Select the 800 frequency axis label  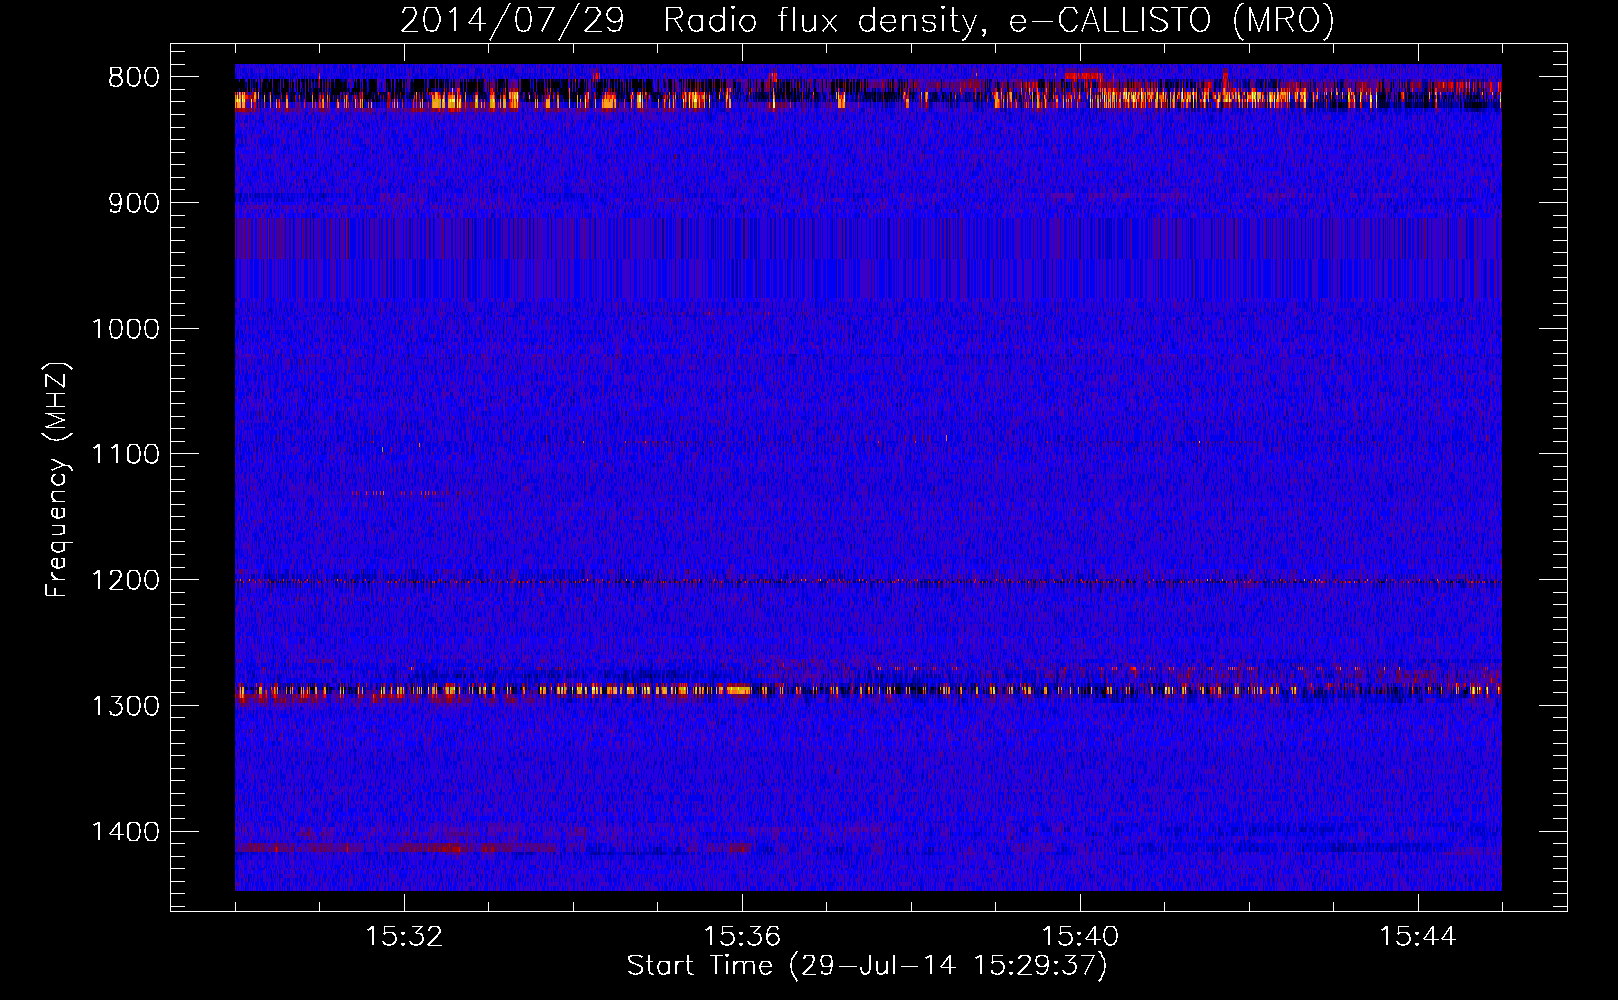(134, 78)
